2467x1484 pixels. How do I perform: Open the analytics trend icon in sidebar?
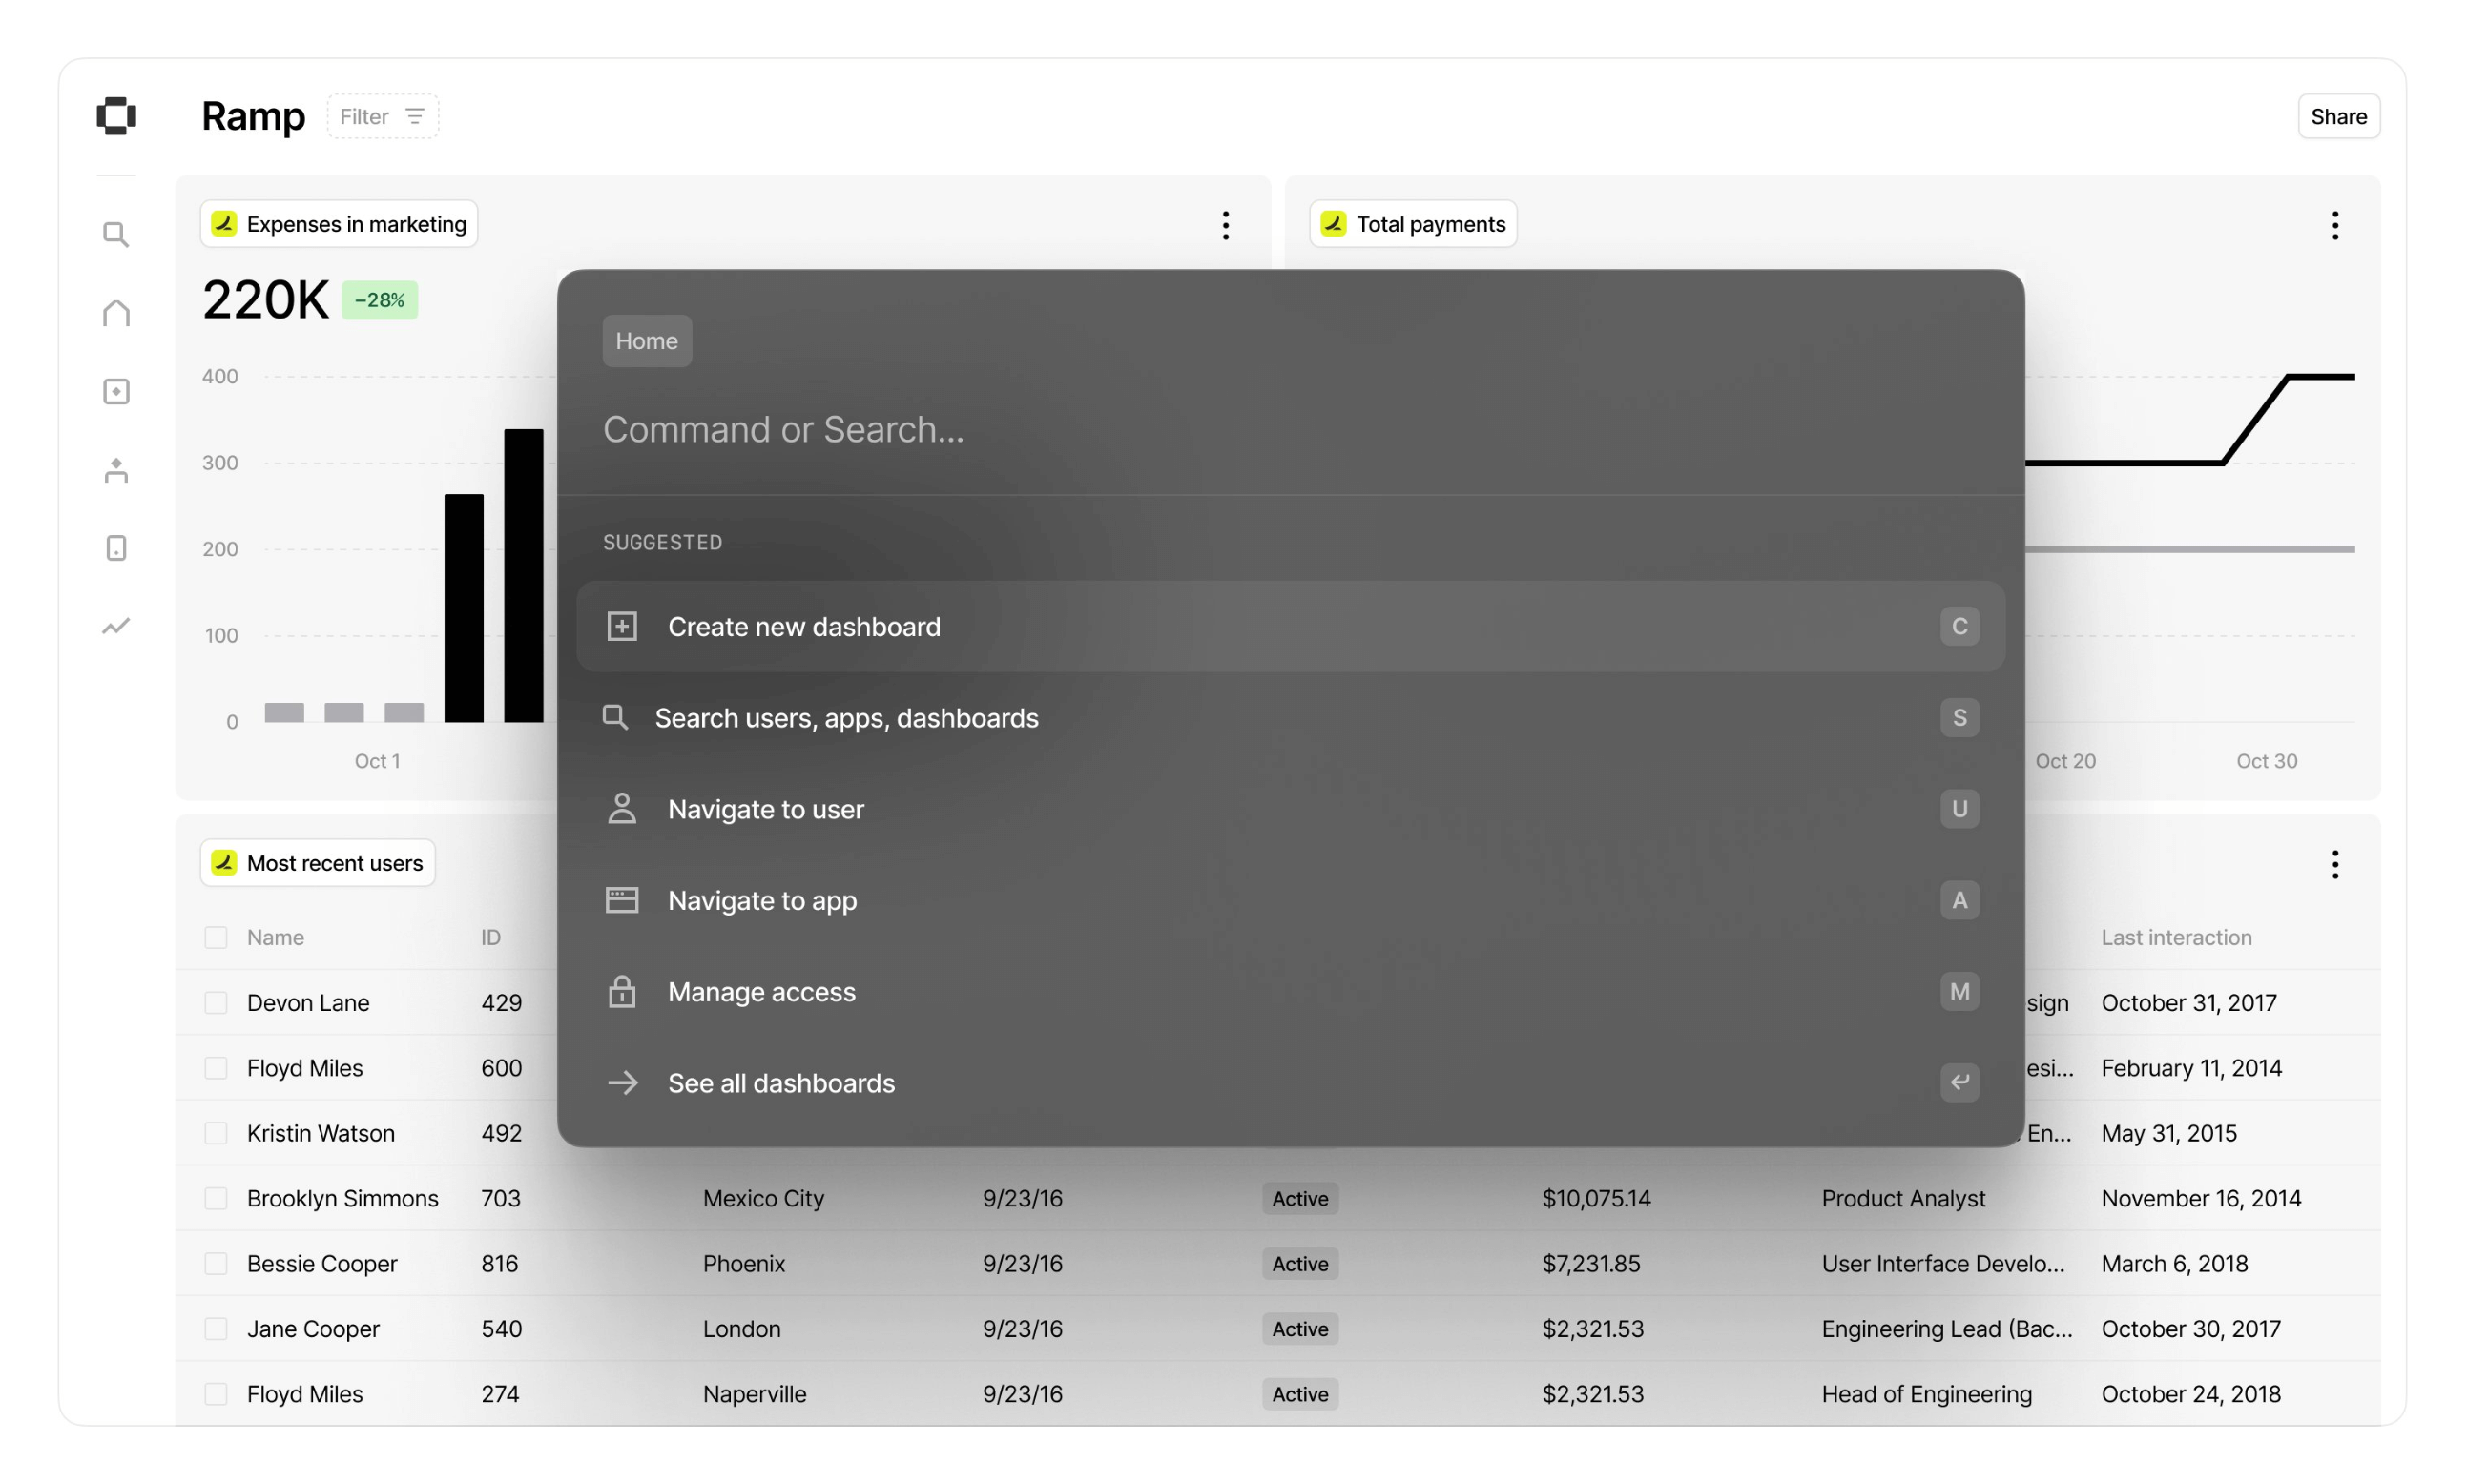click(116, 626)
